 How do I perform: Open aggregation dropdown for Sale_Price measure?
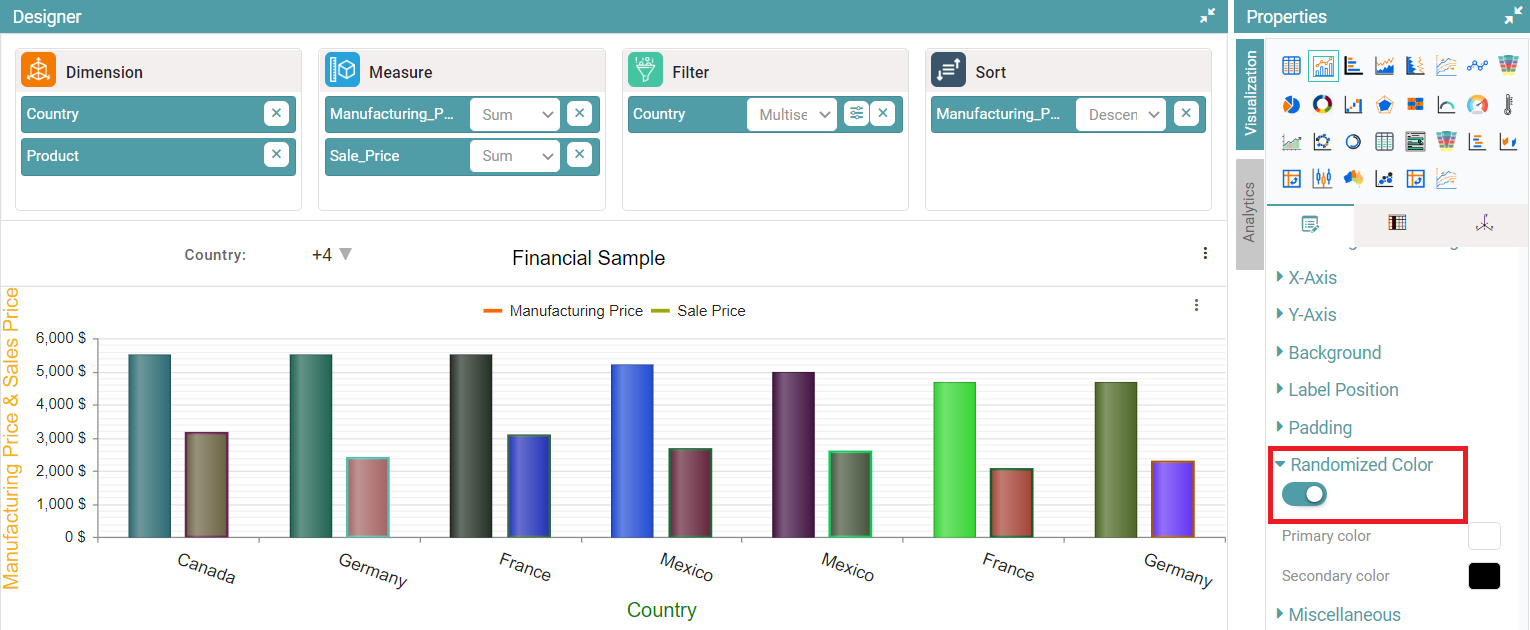tap(515, 156)
